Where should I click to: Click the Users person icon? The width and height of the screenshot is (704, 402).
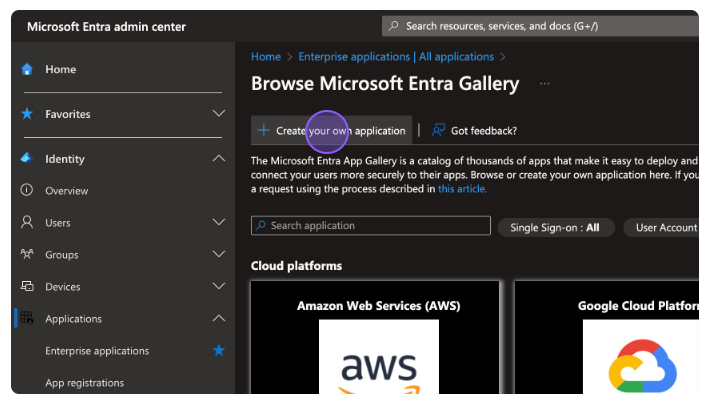coord(27,222)
